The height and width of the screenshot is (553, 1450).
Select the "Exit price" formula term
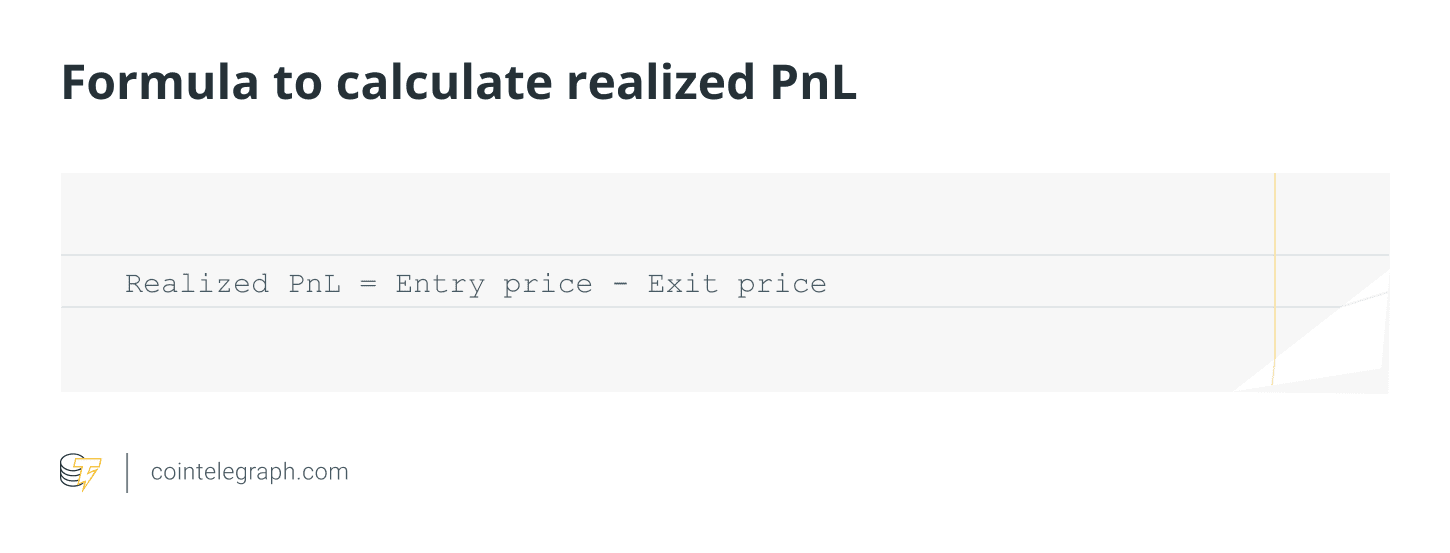click(x=737, y=284)
